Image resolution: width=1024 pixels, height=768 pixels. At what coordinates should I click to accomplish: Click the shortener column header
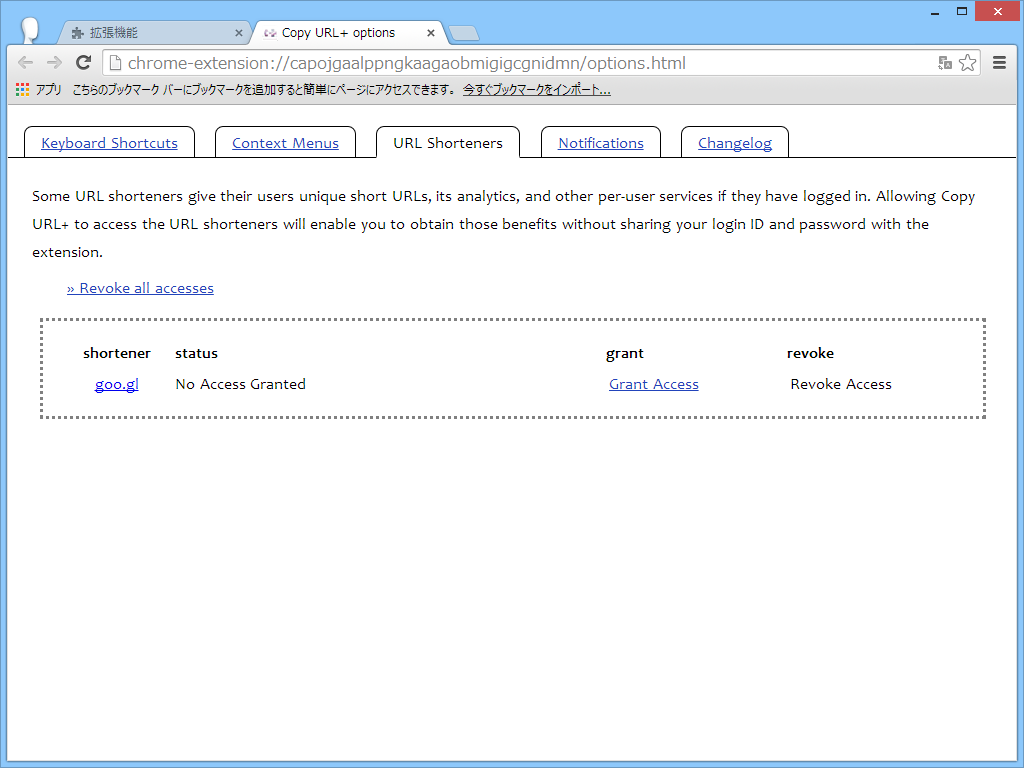coord(117,353)
